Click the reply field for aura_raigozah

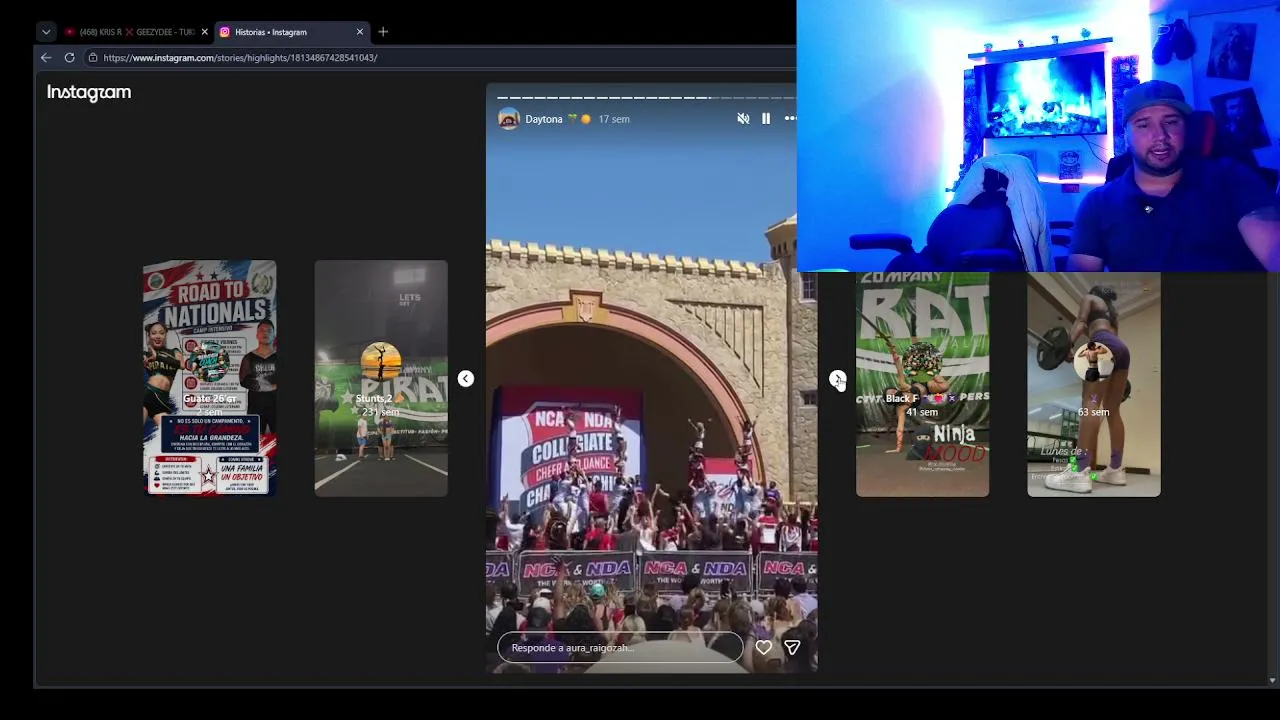point(620,648)
